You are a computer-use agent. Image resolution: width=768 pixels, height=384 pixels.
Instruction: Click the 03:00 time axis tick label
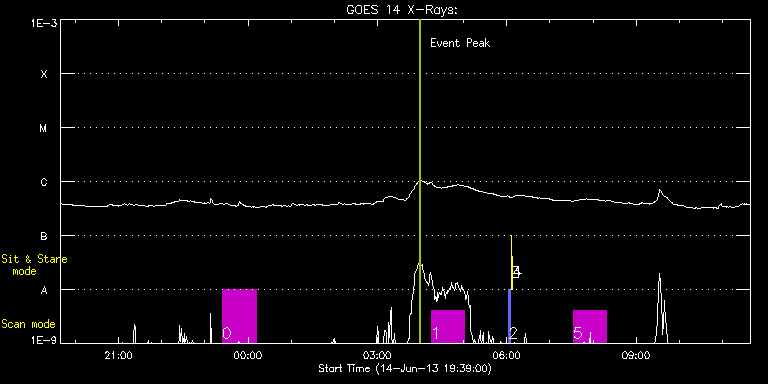click(x=378, y=356)
